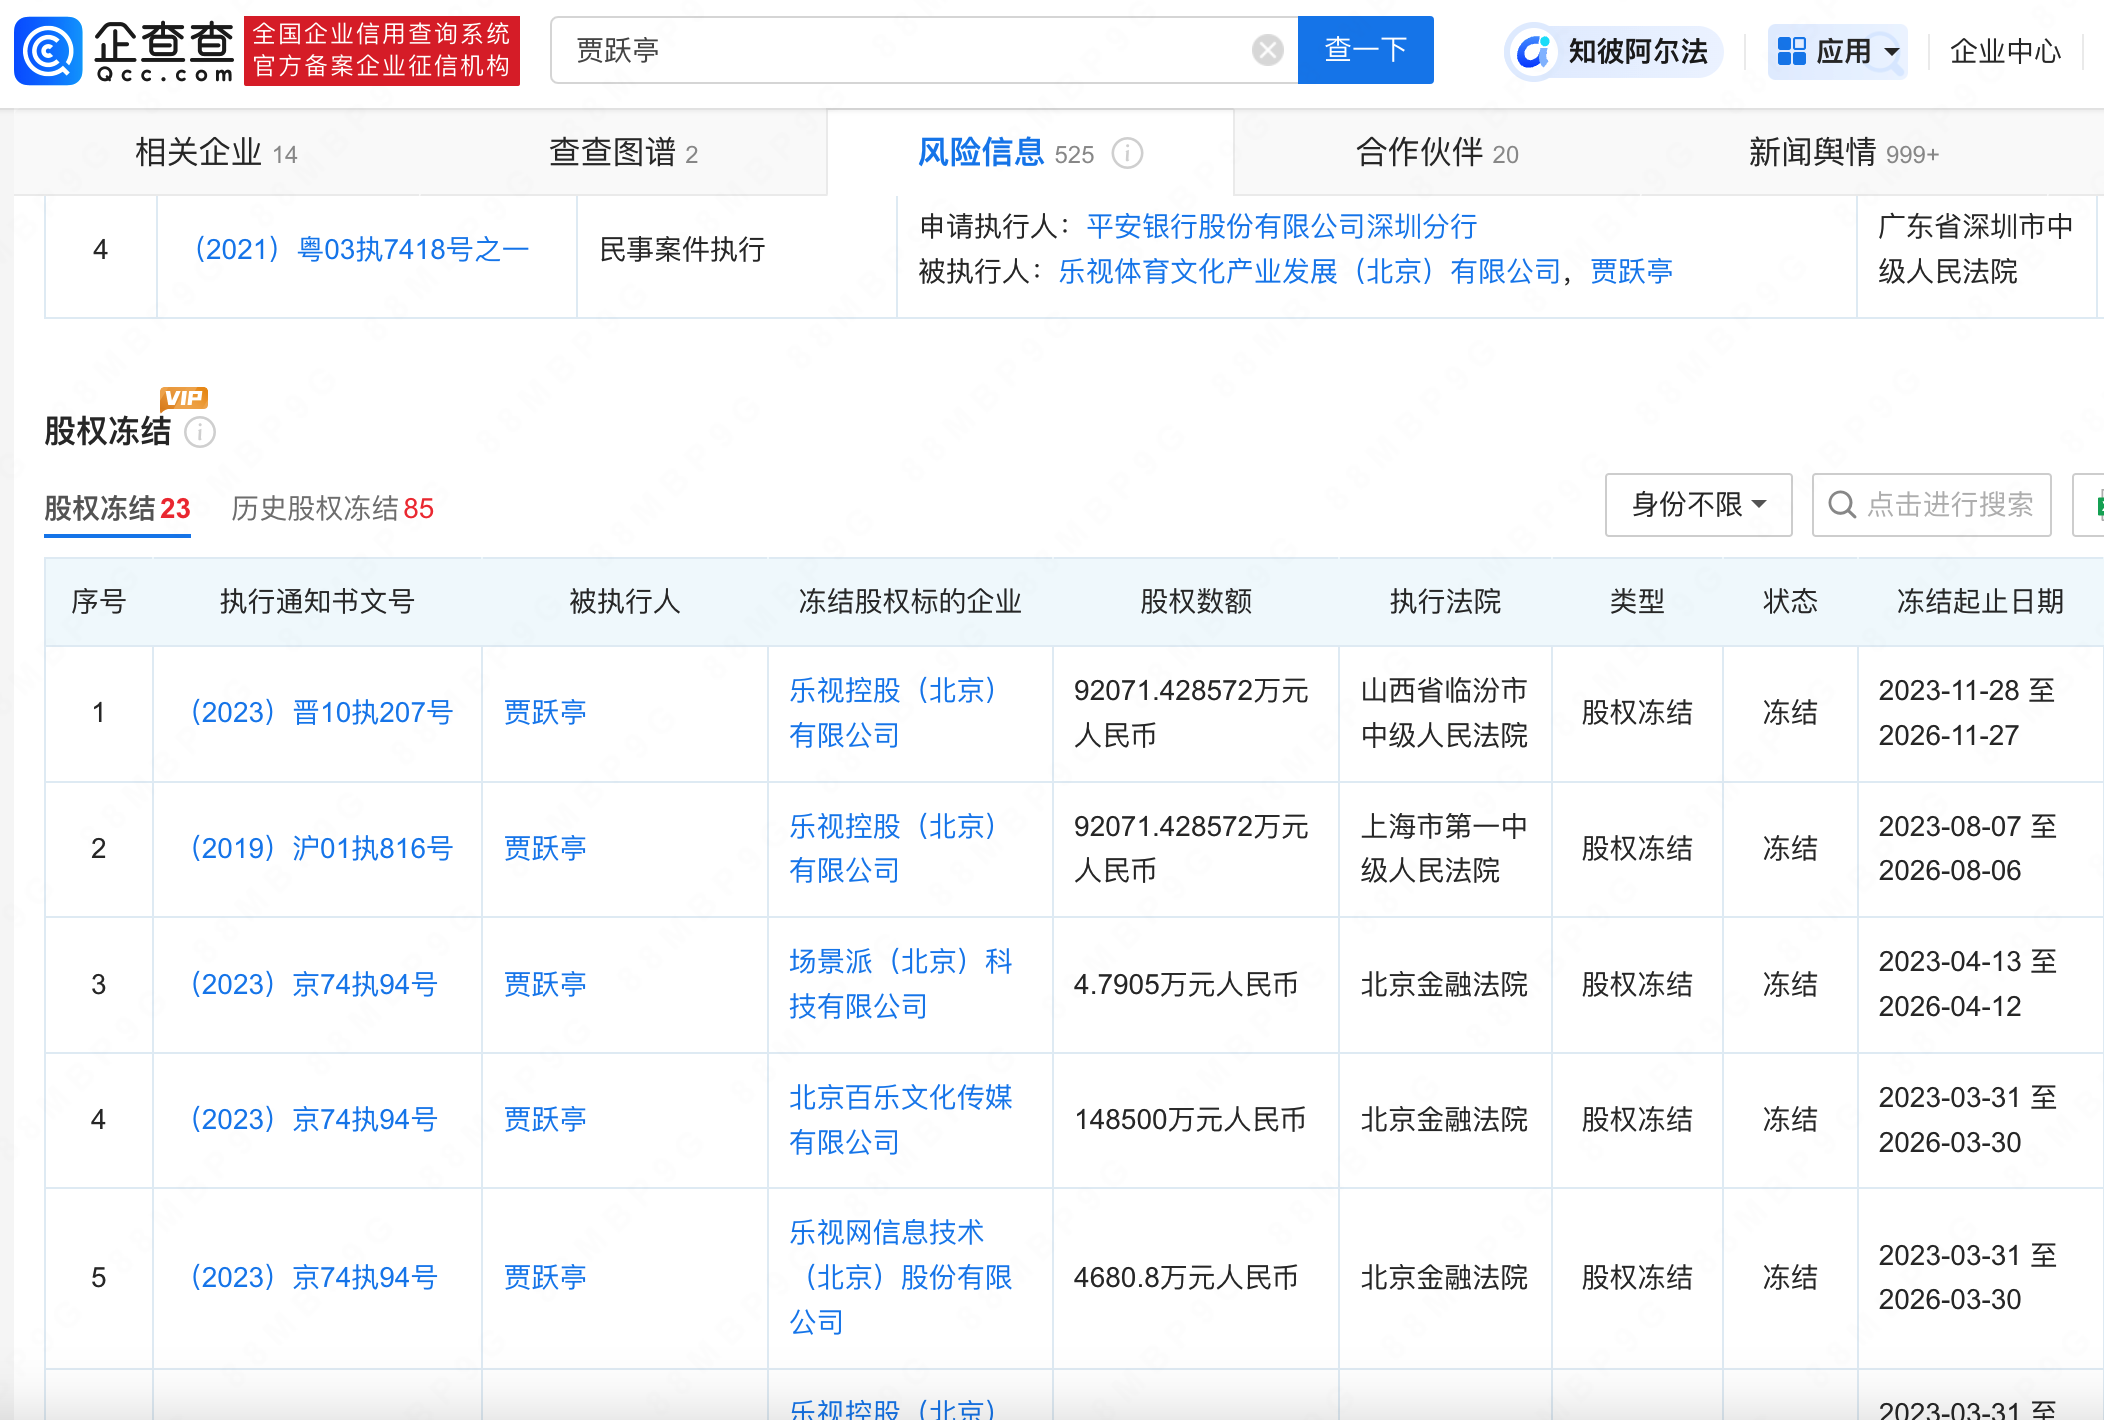The width and height of the screenshot is (2104, 1420).
Task: Click 山西省临汾市中级人民法院 court cell
Action: [x=1444, y=712]
